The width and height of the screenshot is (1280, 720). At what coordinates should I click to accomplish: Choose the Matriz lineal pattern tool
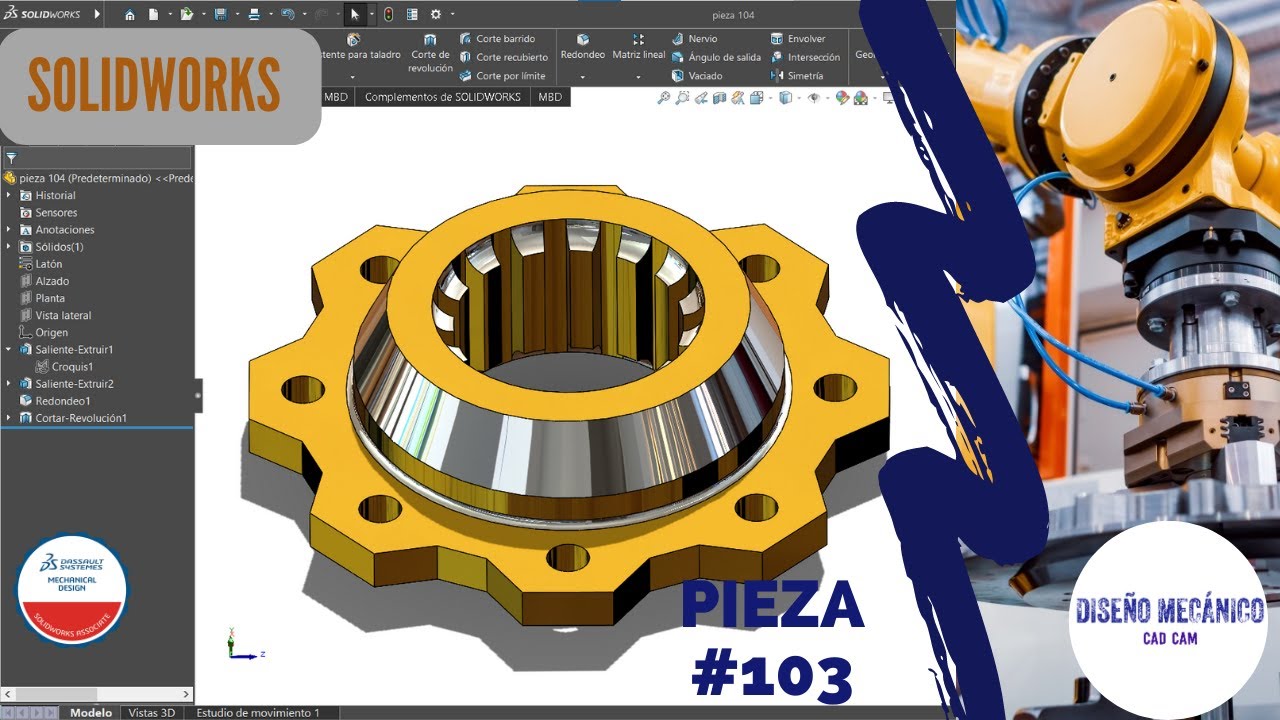tap(639, 47)
